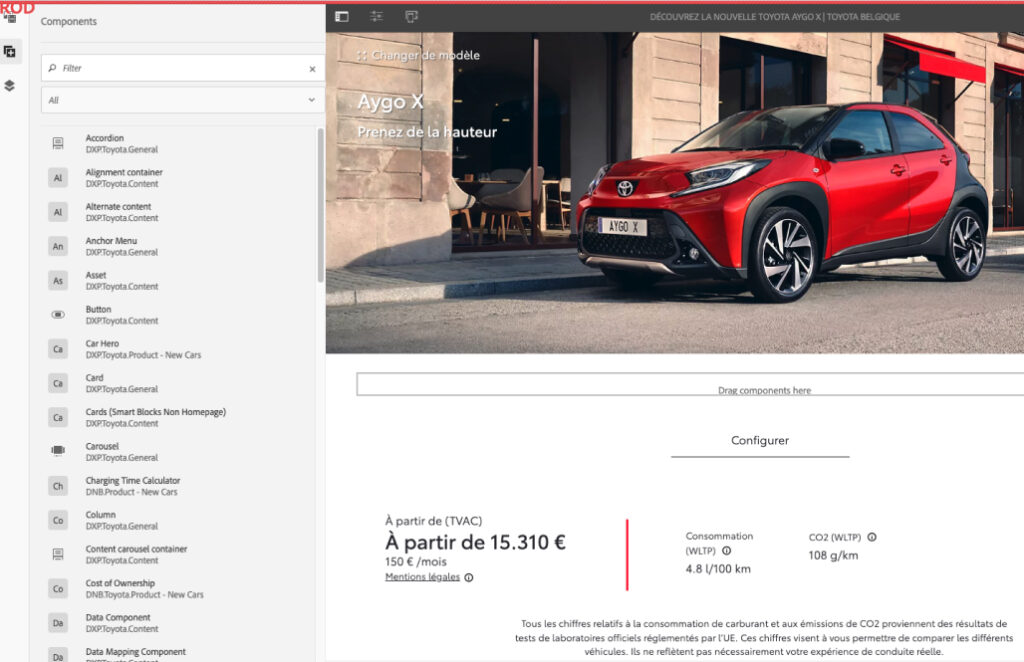This screenshot has height=662, width=1024.
Task: Click the Charging Time Calculator label
Action: [133, 481]
